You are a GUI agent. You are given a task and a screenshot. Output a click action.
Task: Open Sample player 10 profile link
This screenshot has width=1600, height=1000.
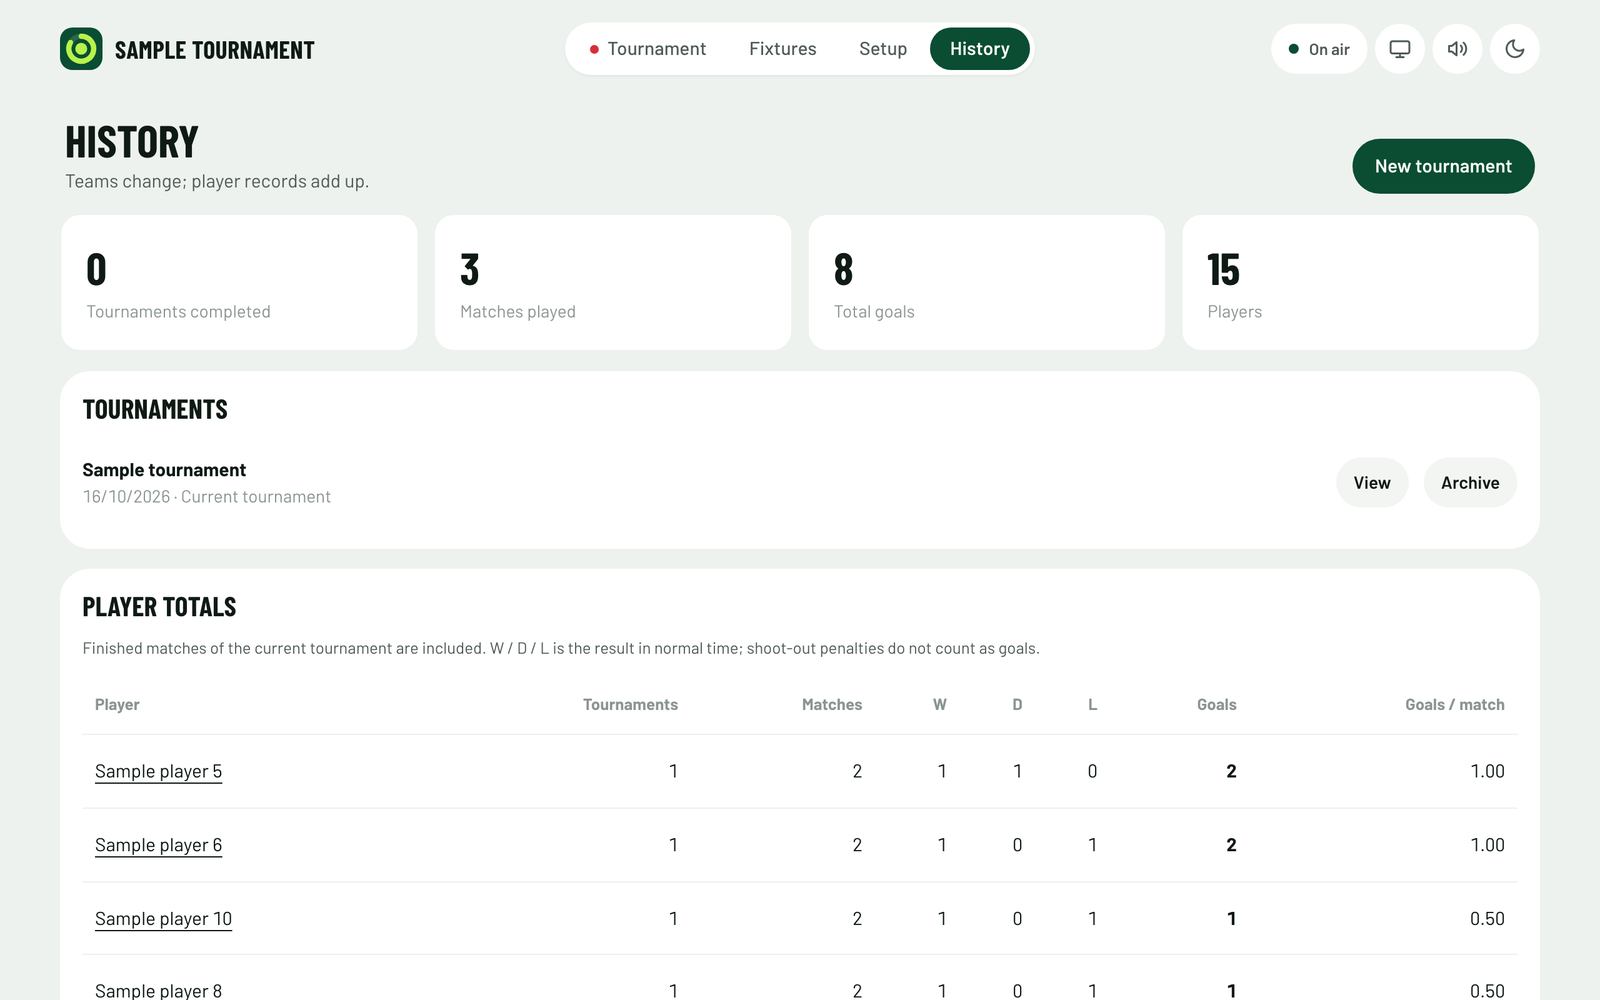(x=163, y=919)
